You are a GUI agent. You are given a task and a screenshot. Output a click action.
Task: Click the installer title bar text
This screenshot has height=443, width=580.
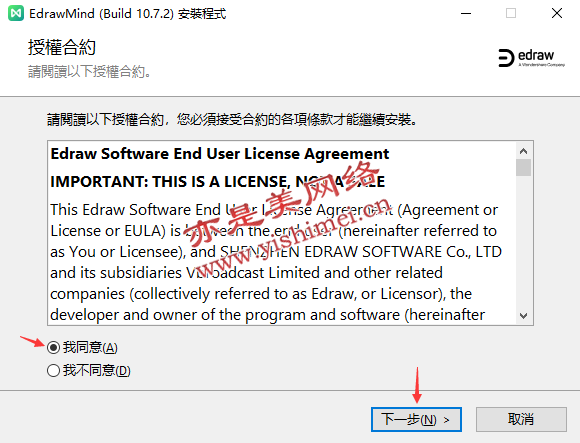128,14
